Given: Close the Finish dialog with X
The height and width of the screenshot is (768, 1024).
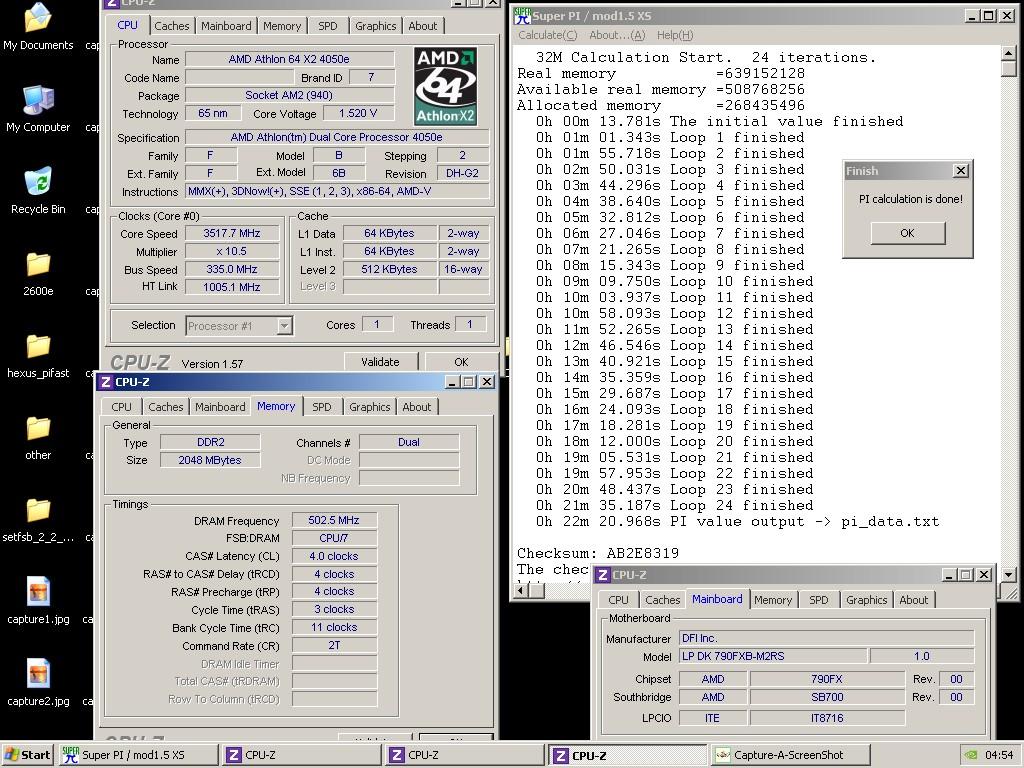Looking at the screenshot, I should 961,171.
